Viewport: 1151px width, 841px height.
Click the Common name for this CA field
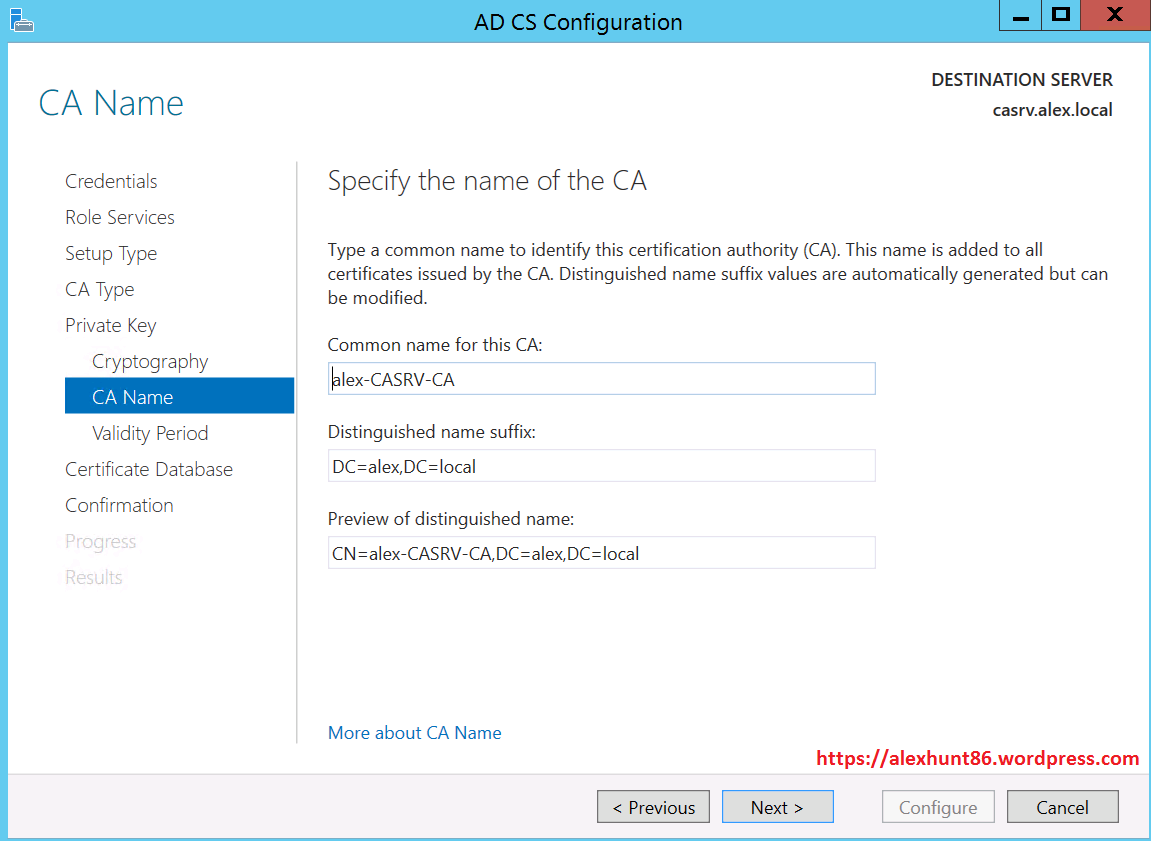(601, 379)
